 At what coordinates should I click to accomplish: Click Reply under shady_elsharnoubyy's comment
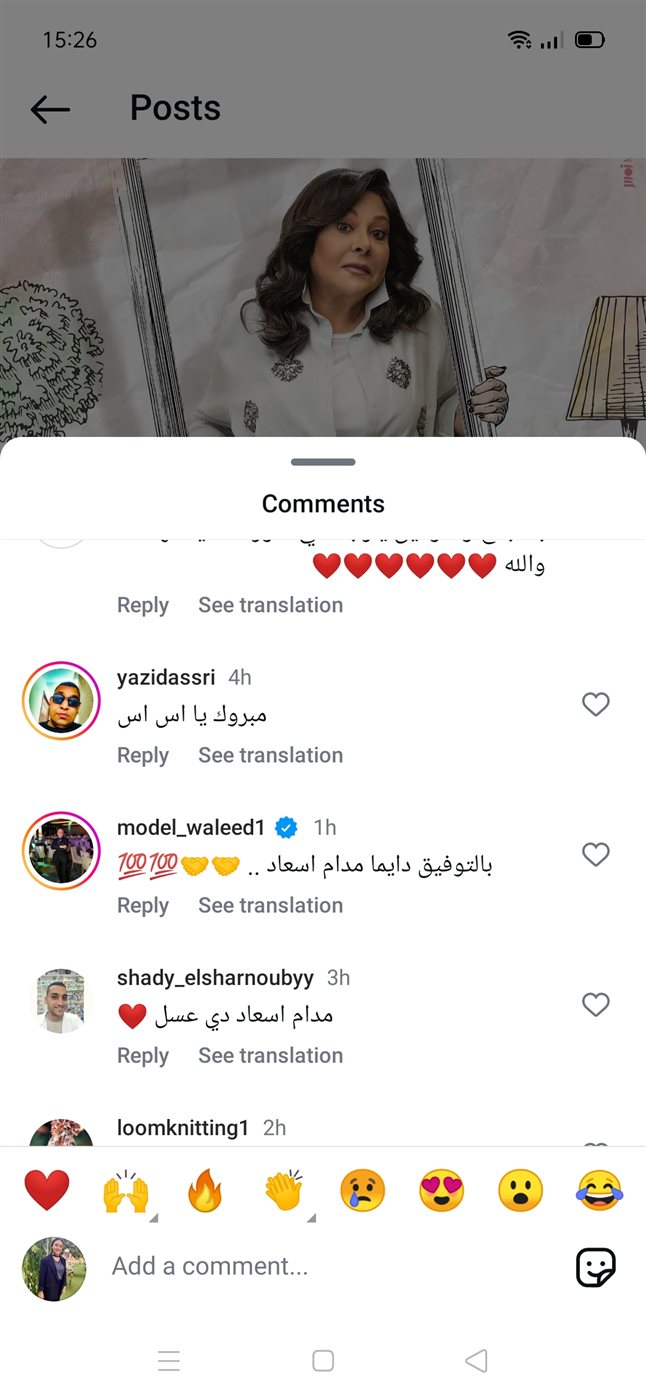click(x=143, y=1055)
